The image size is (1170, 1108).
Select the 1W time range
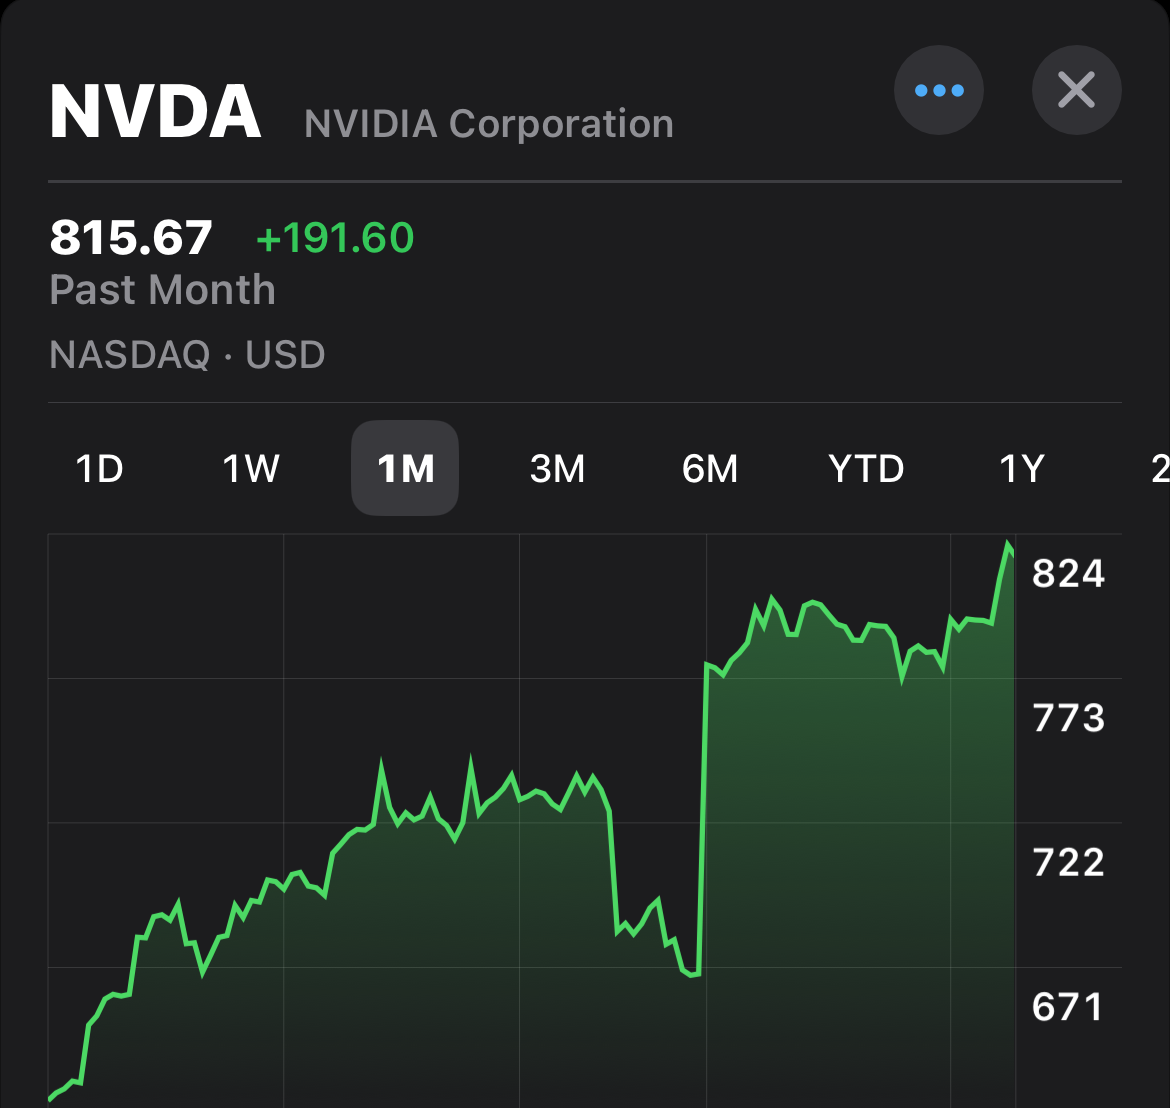point(251,468)
